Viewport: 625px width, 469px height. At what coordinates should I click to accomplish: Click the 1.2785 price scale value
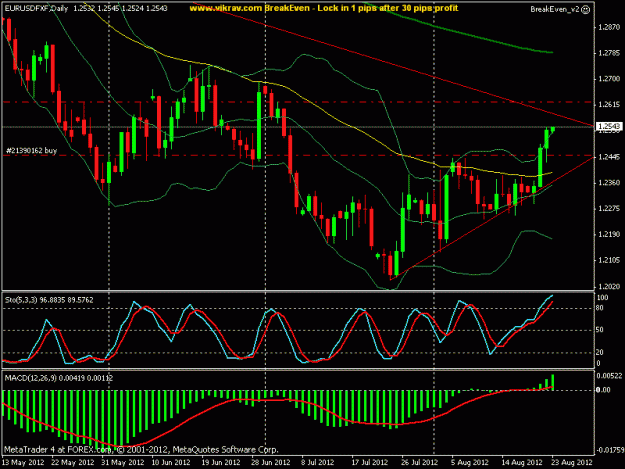coord(609,53)
